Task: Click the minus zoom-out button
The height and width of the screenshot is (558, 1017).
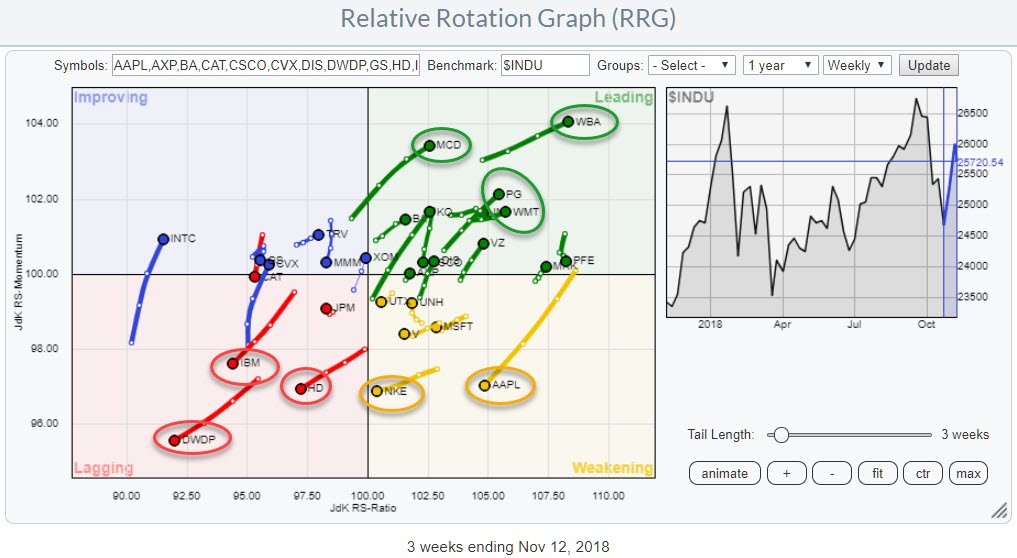Action: pyautogui.click(x=832, y=474)
